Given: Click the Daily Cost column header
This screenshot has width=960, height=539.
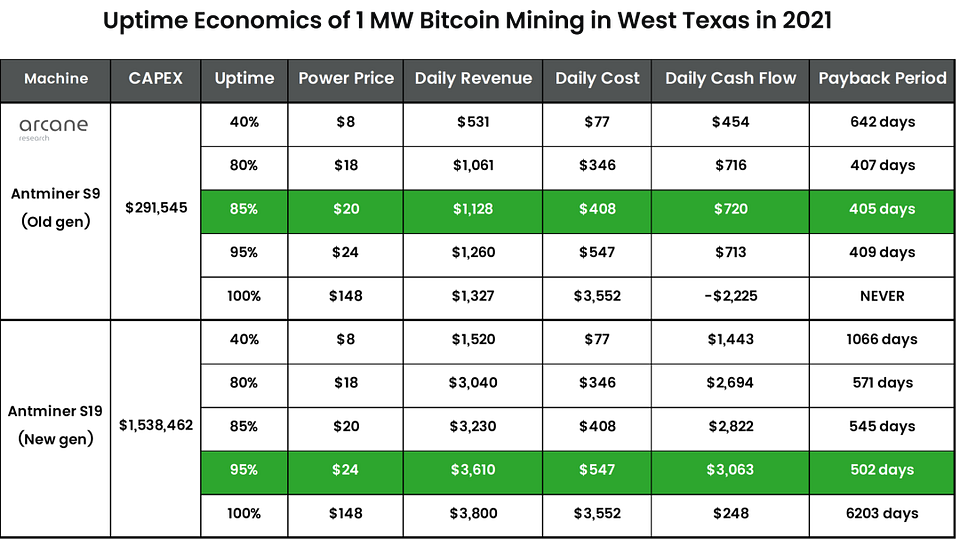Looking at the screenshot, I should click(x=597, y=80).
